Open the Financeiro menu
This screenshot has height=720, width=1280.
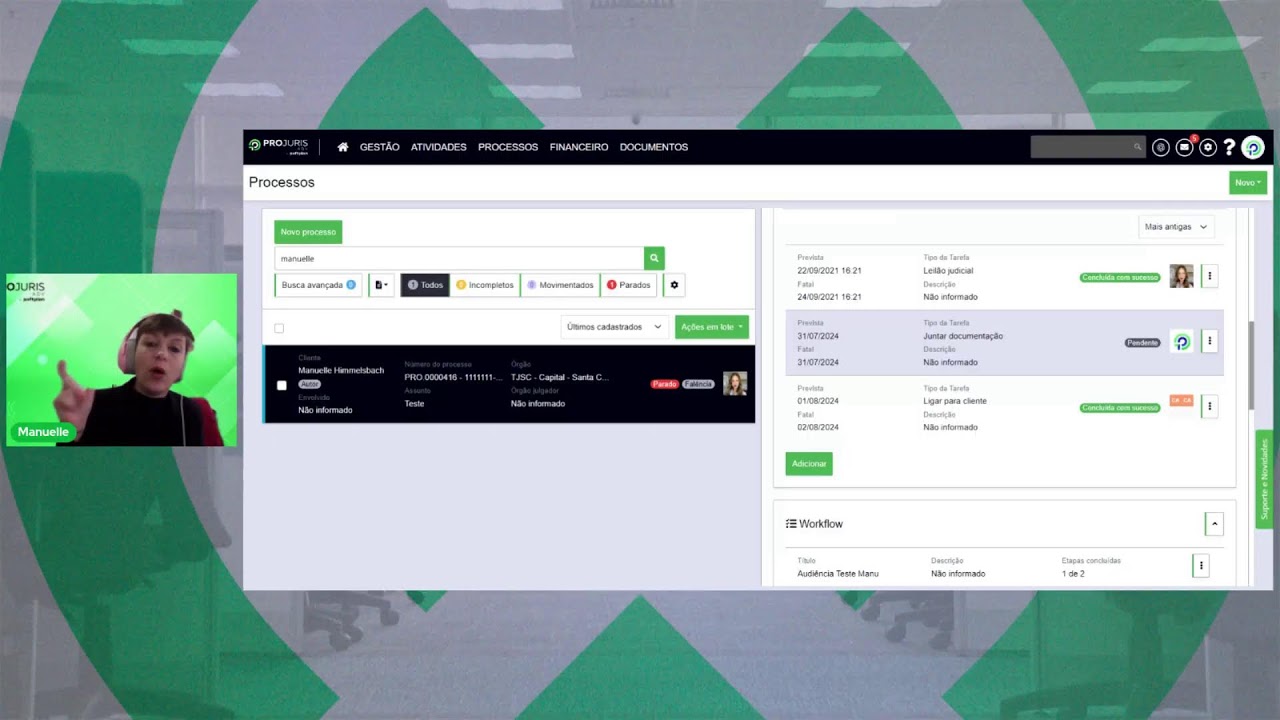tap(579, 147)
